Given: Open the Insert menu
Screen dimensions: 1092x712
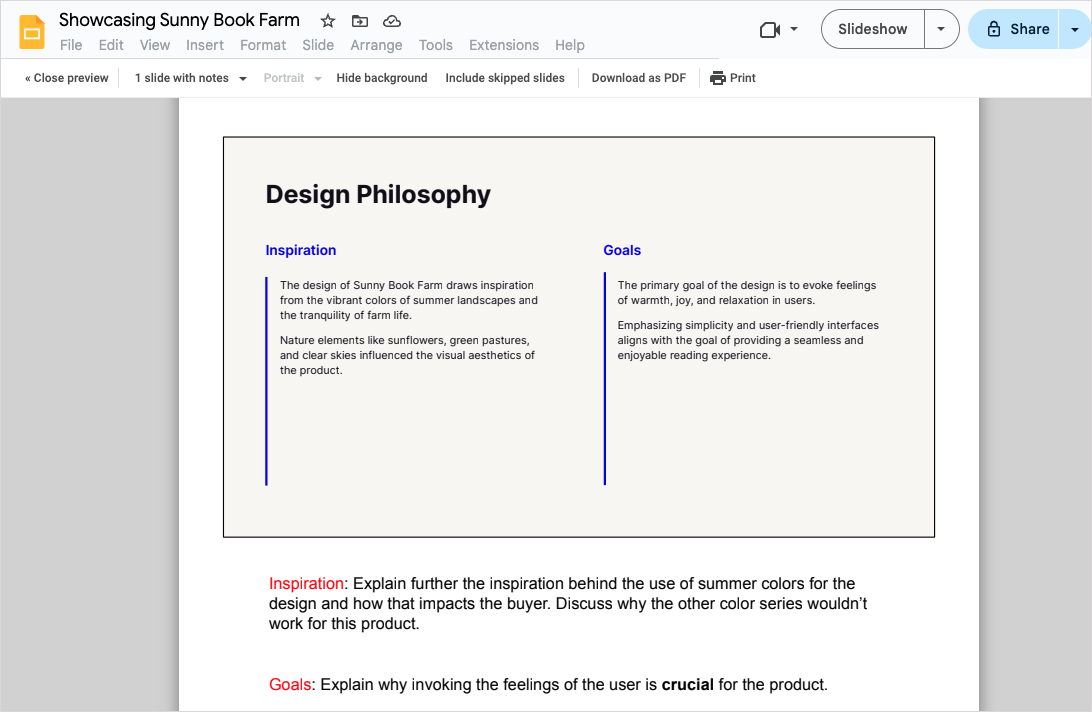Looking at the screenshot, I should coord(205,45).
